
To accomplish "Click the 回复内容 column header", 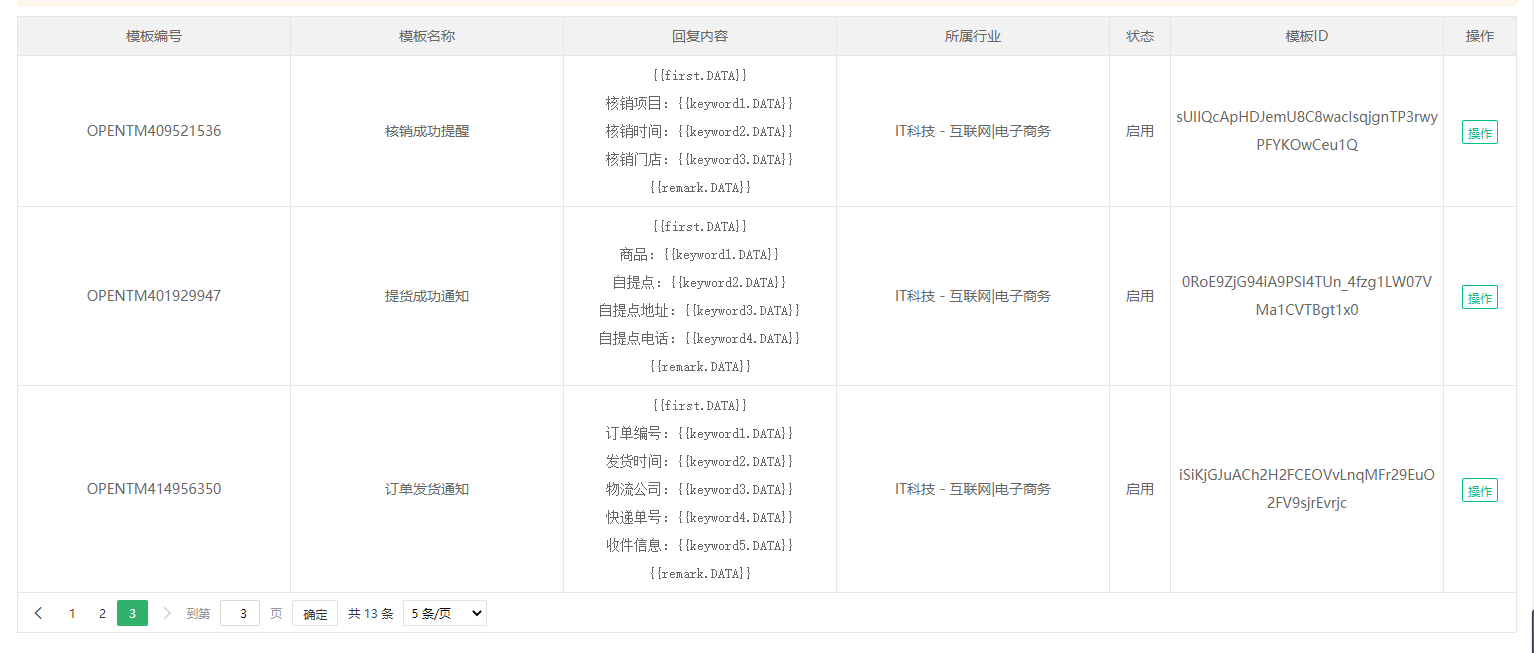I will [x=700, y=36].
